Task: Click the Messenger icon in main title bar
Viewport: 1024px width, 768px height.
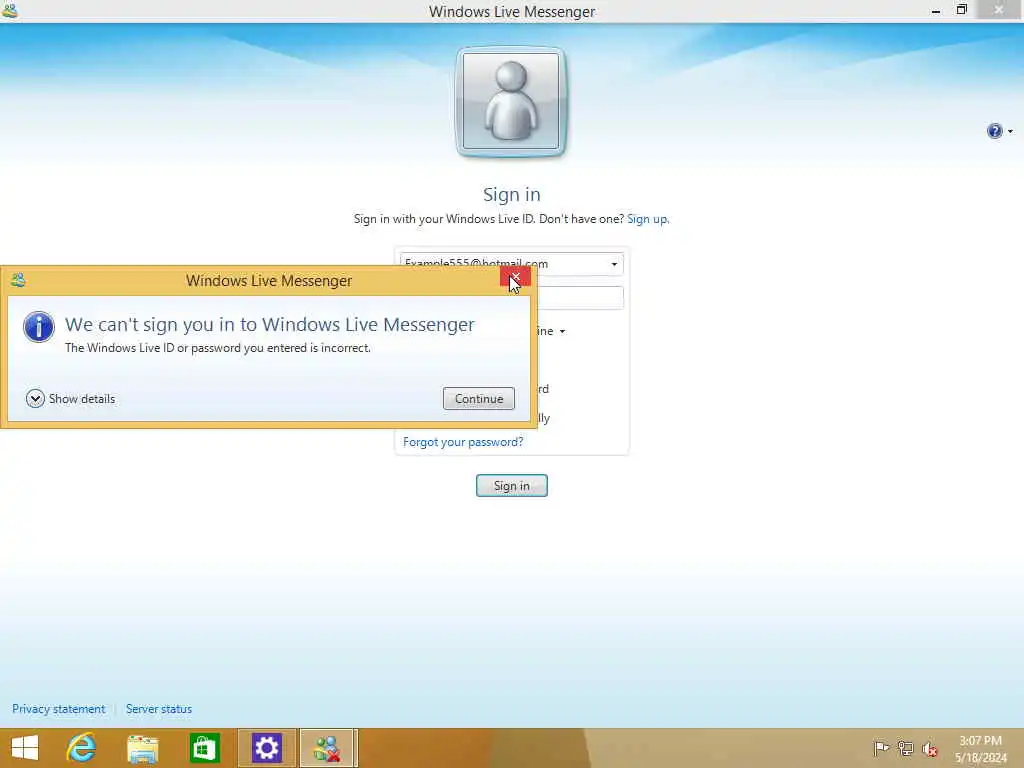Action: click(10, 11)
